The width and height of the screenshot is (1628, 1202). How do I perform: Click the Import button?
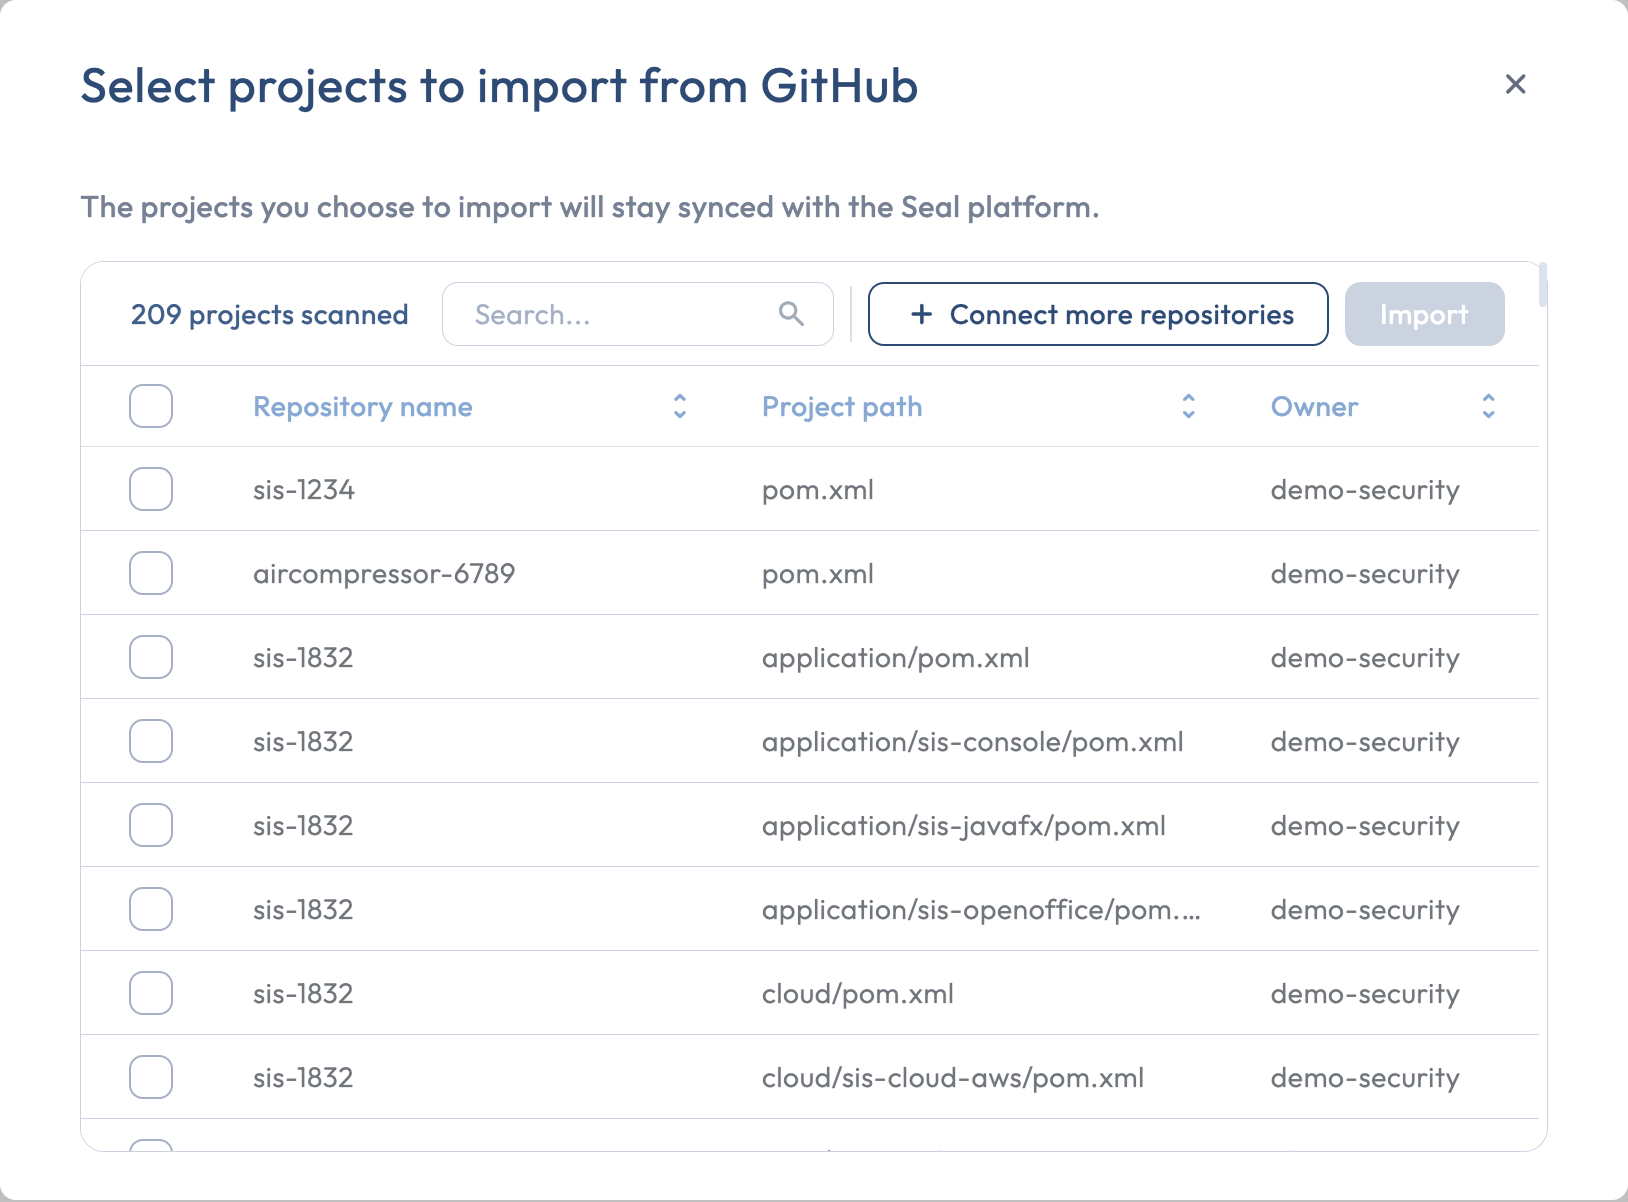(x=1424, y=314)
